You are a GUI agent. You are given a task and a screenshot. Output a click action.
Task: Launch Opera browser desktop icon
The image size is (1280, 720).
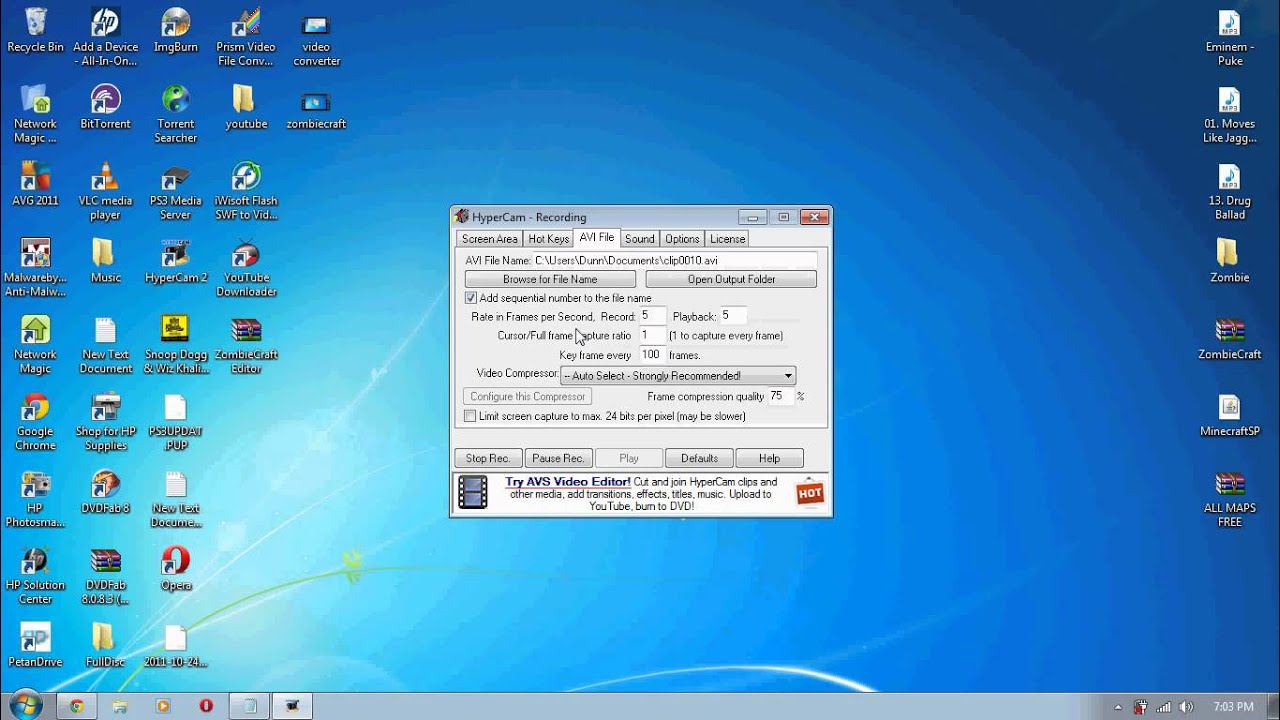(176, 569)
